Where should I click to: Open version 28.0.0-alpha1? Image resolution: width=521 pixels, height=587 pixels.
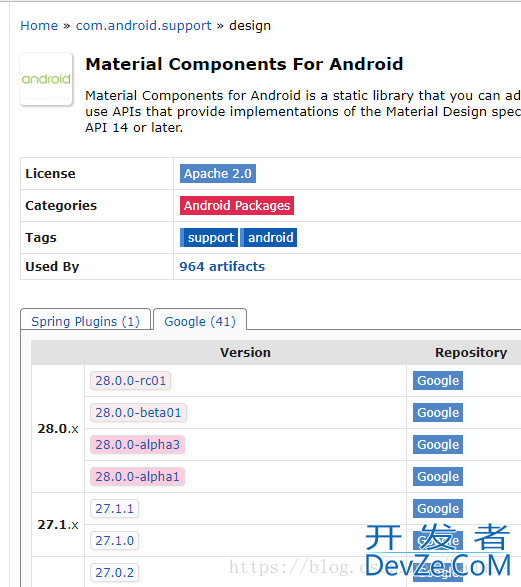[137, 477]
